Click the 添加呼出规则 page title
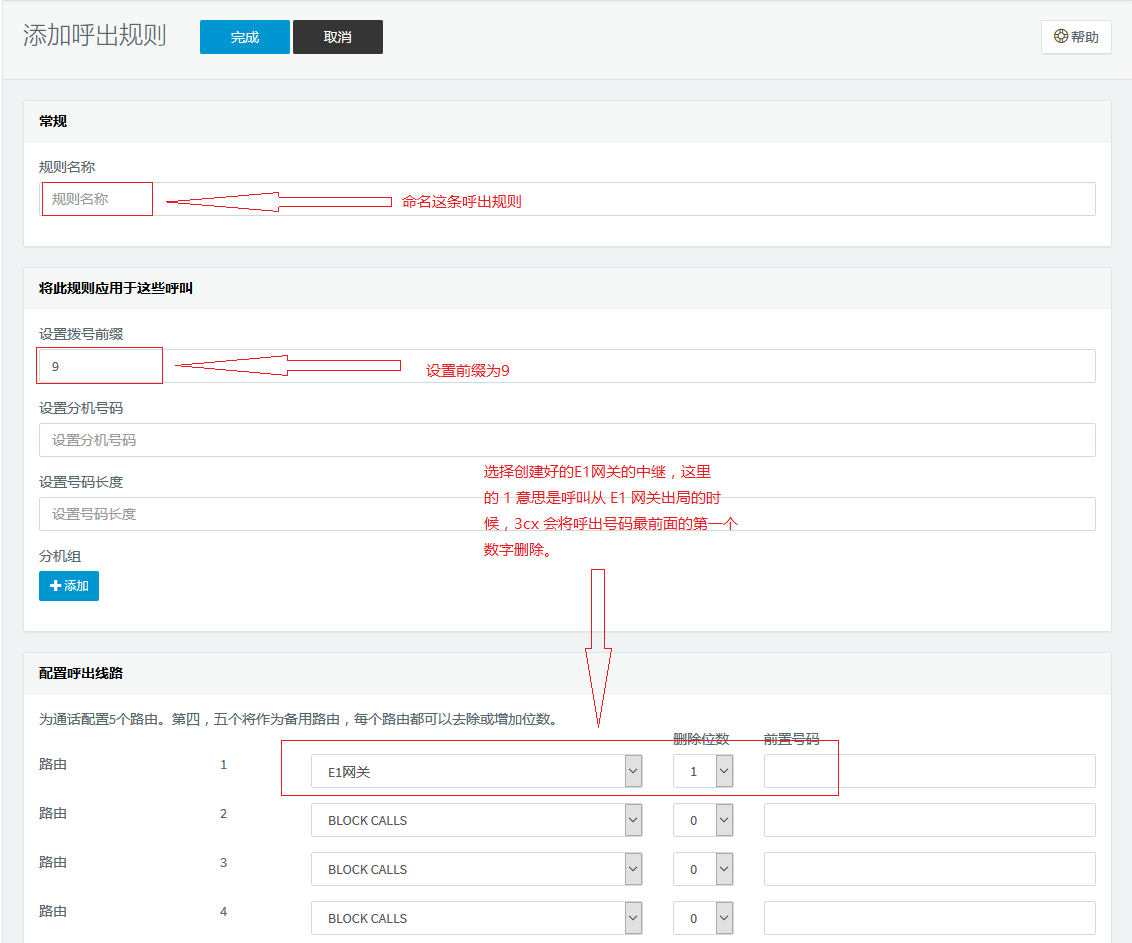The width and height of the screenshot is (1132, 943). click(x=95, y=35)
